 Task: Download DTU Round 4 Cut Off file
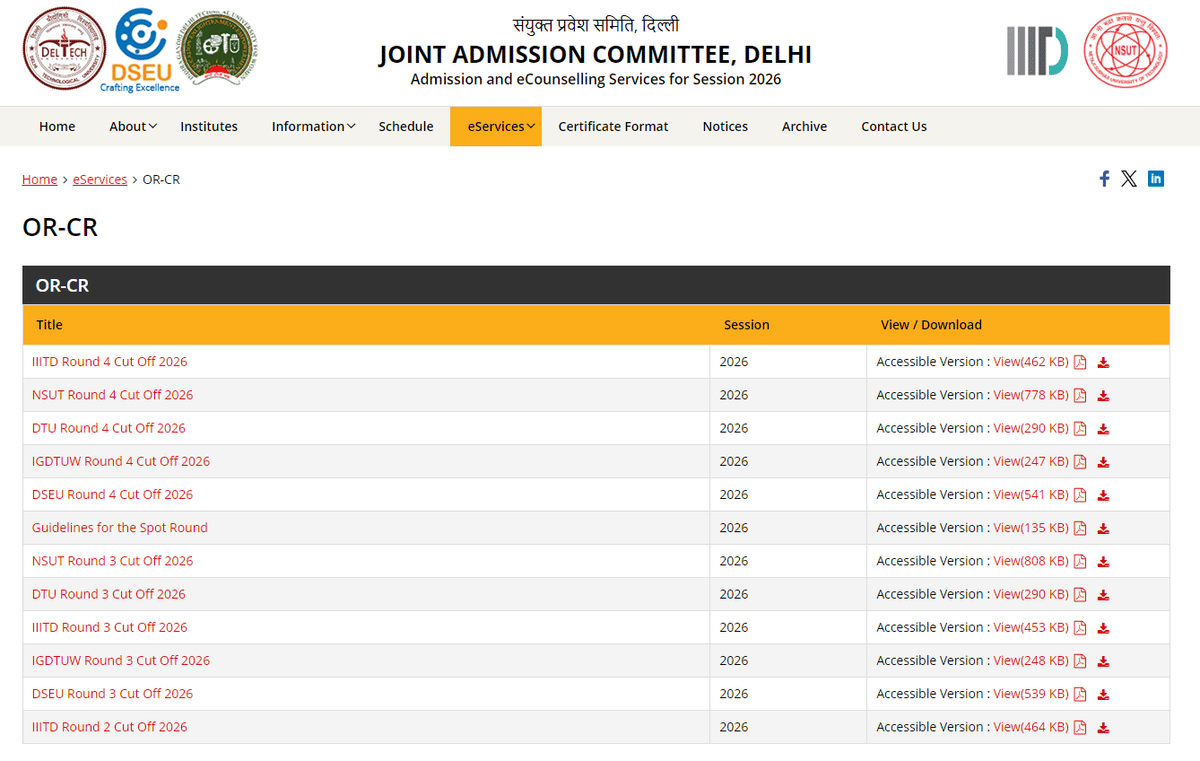pos(1104,428)
